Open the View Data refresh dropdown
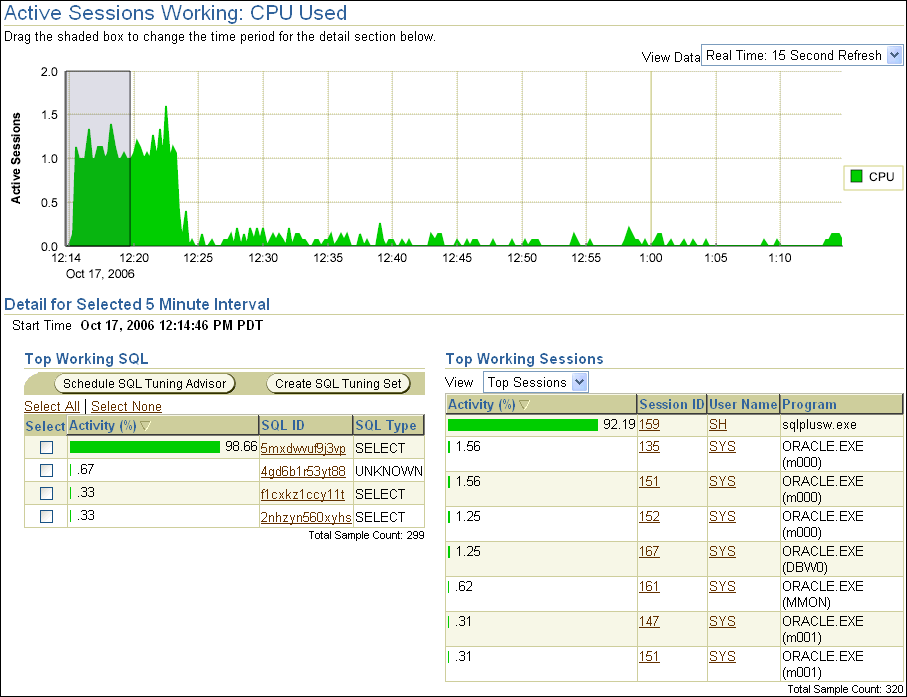907x697 pixels. click(x=802, y=56)
